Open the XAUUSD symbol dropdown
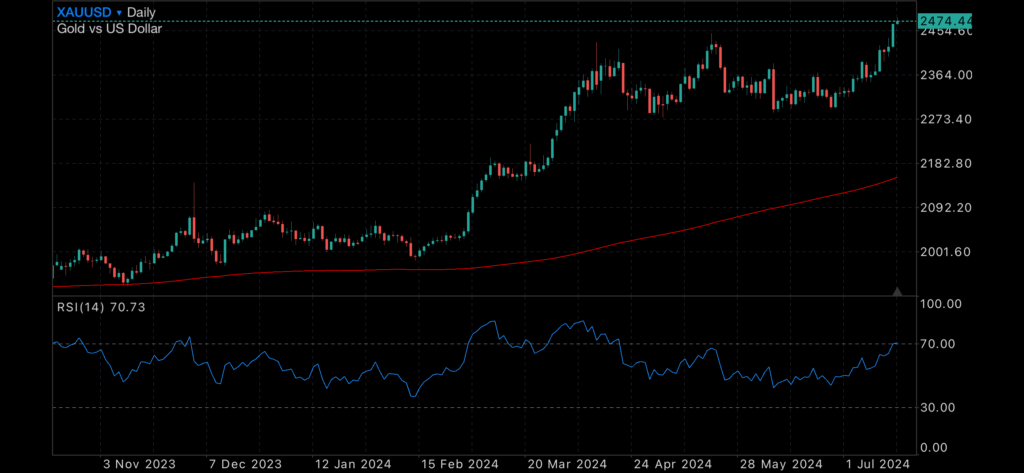 pos(119,12)
